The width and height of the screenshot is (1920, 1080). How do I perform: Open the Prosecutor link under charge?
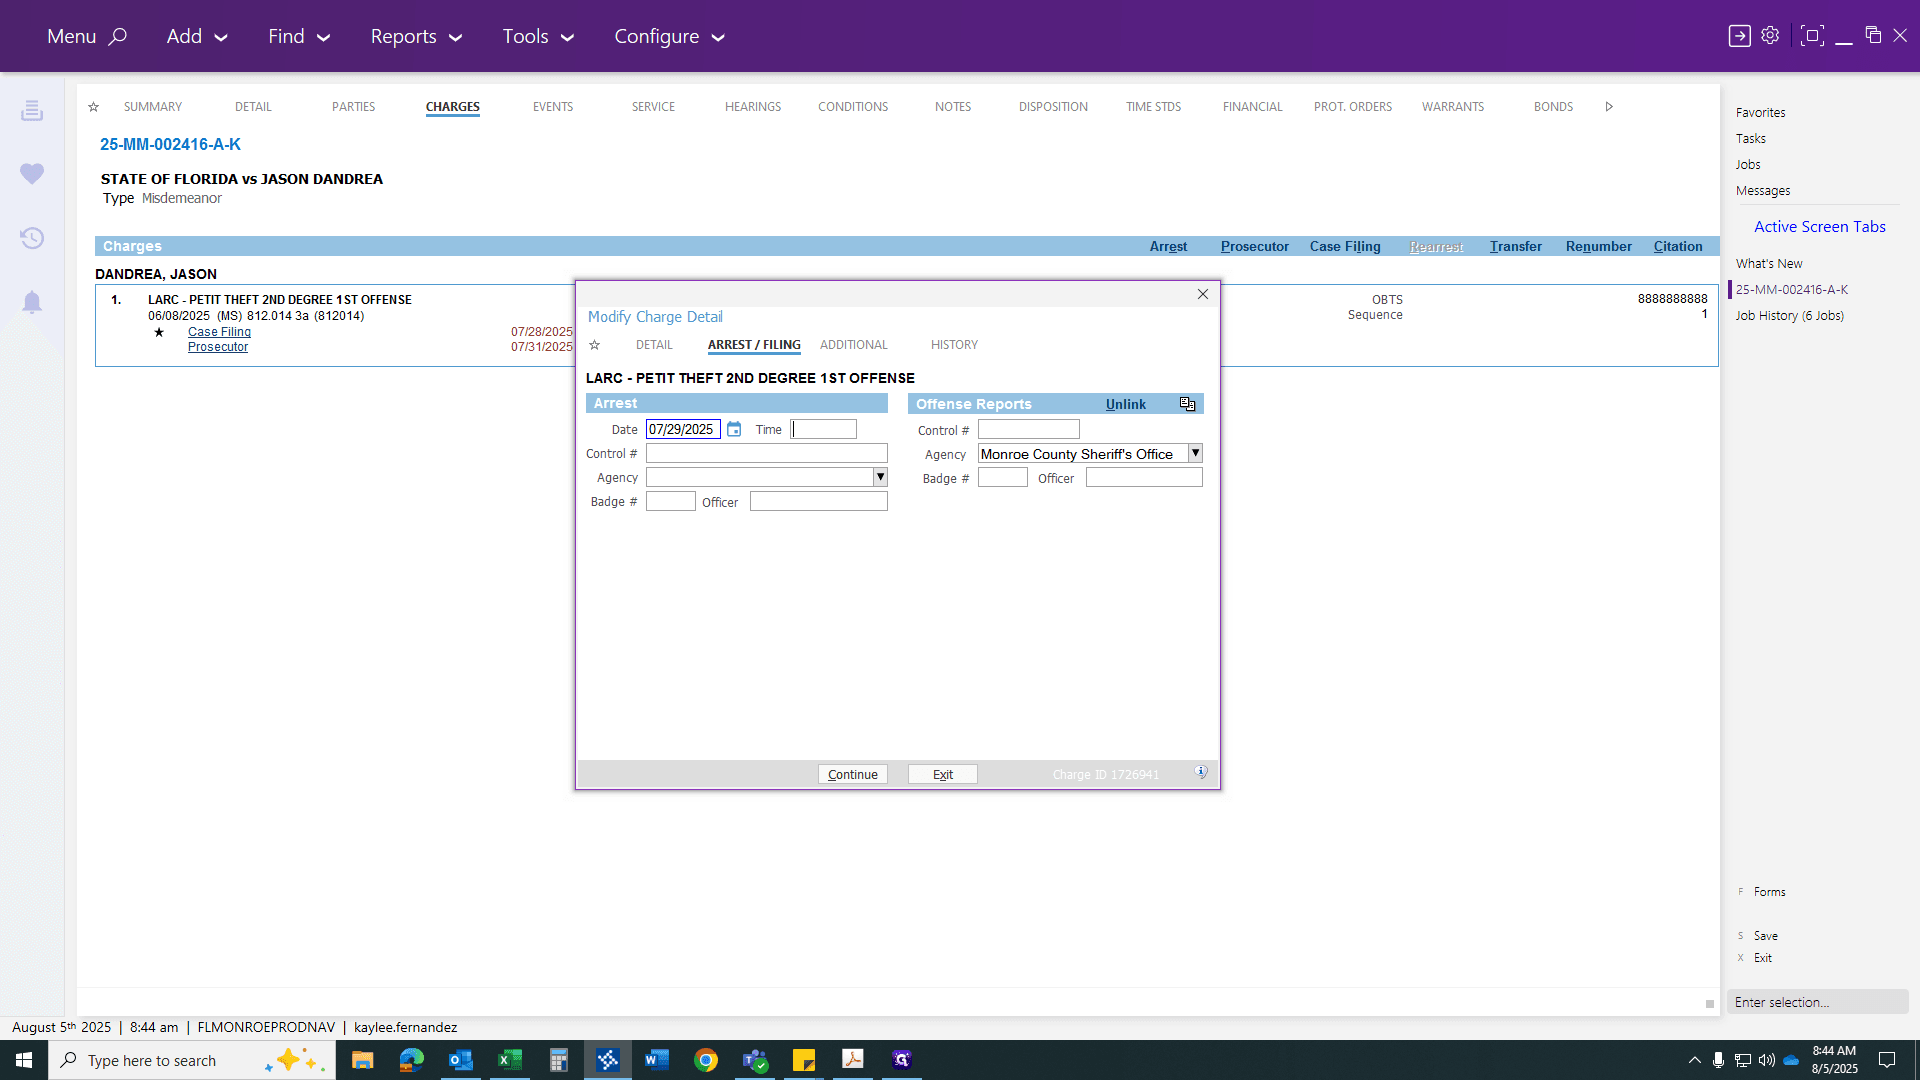(x=217, y=347)
